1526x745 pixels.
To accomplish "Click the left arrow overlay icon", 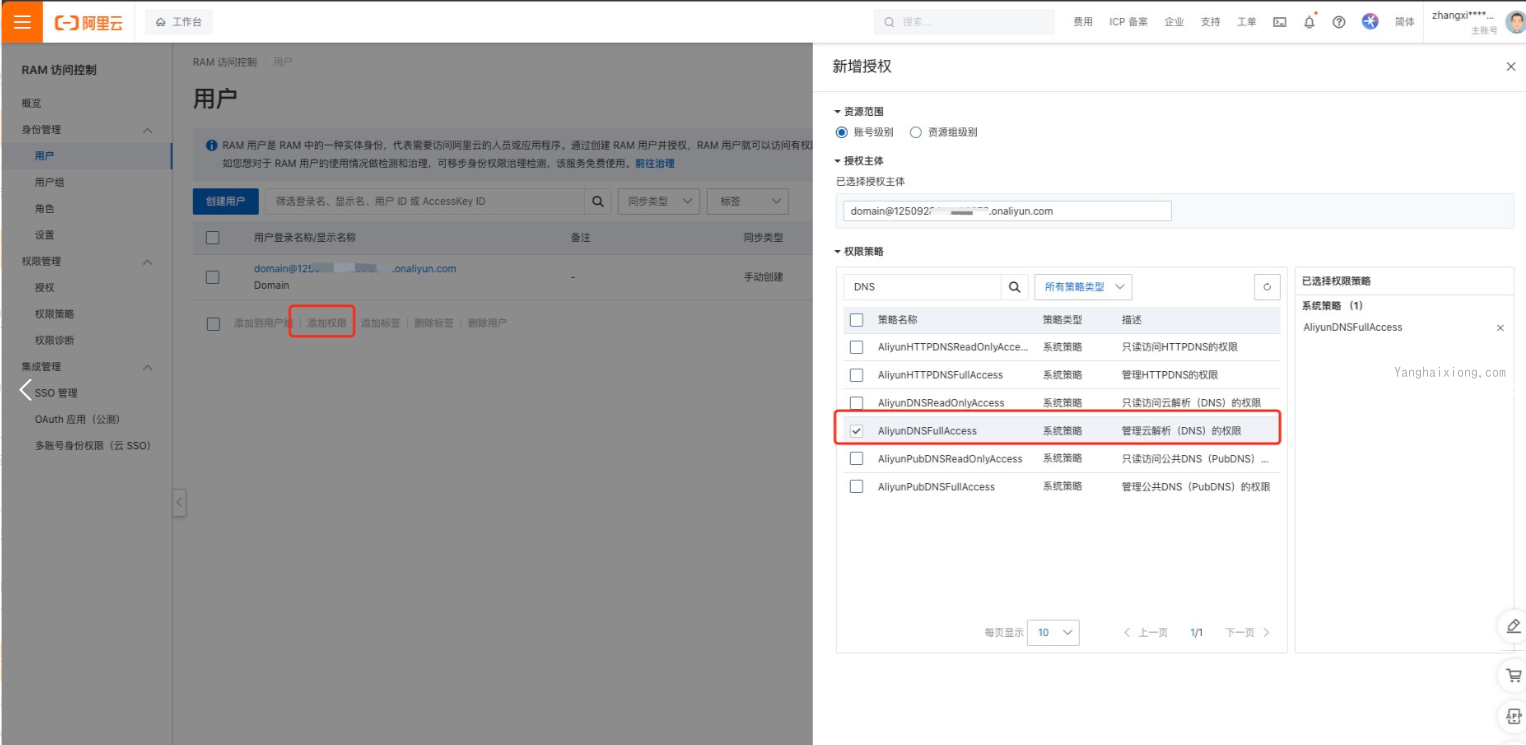I will 26,390.
